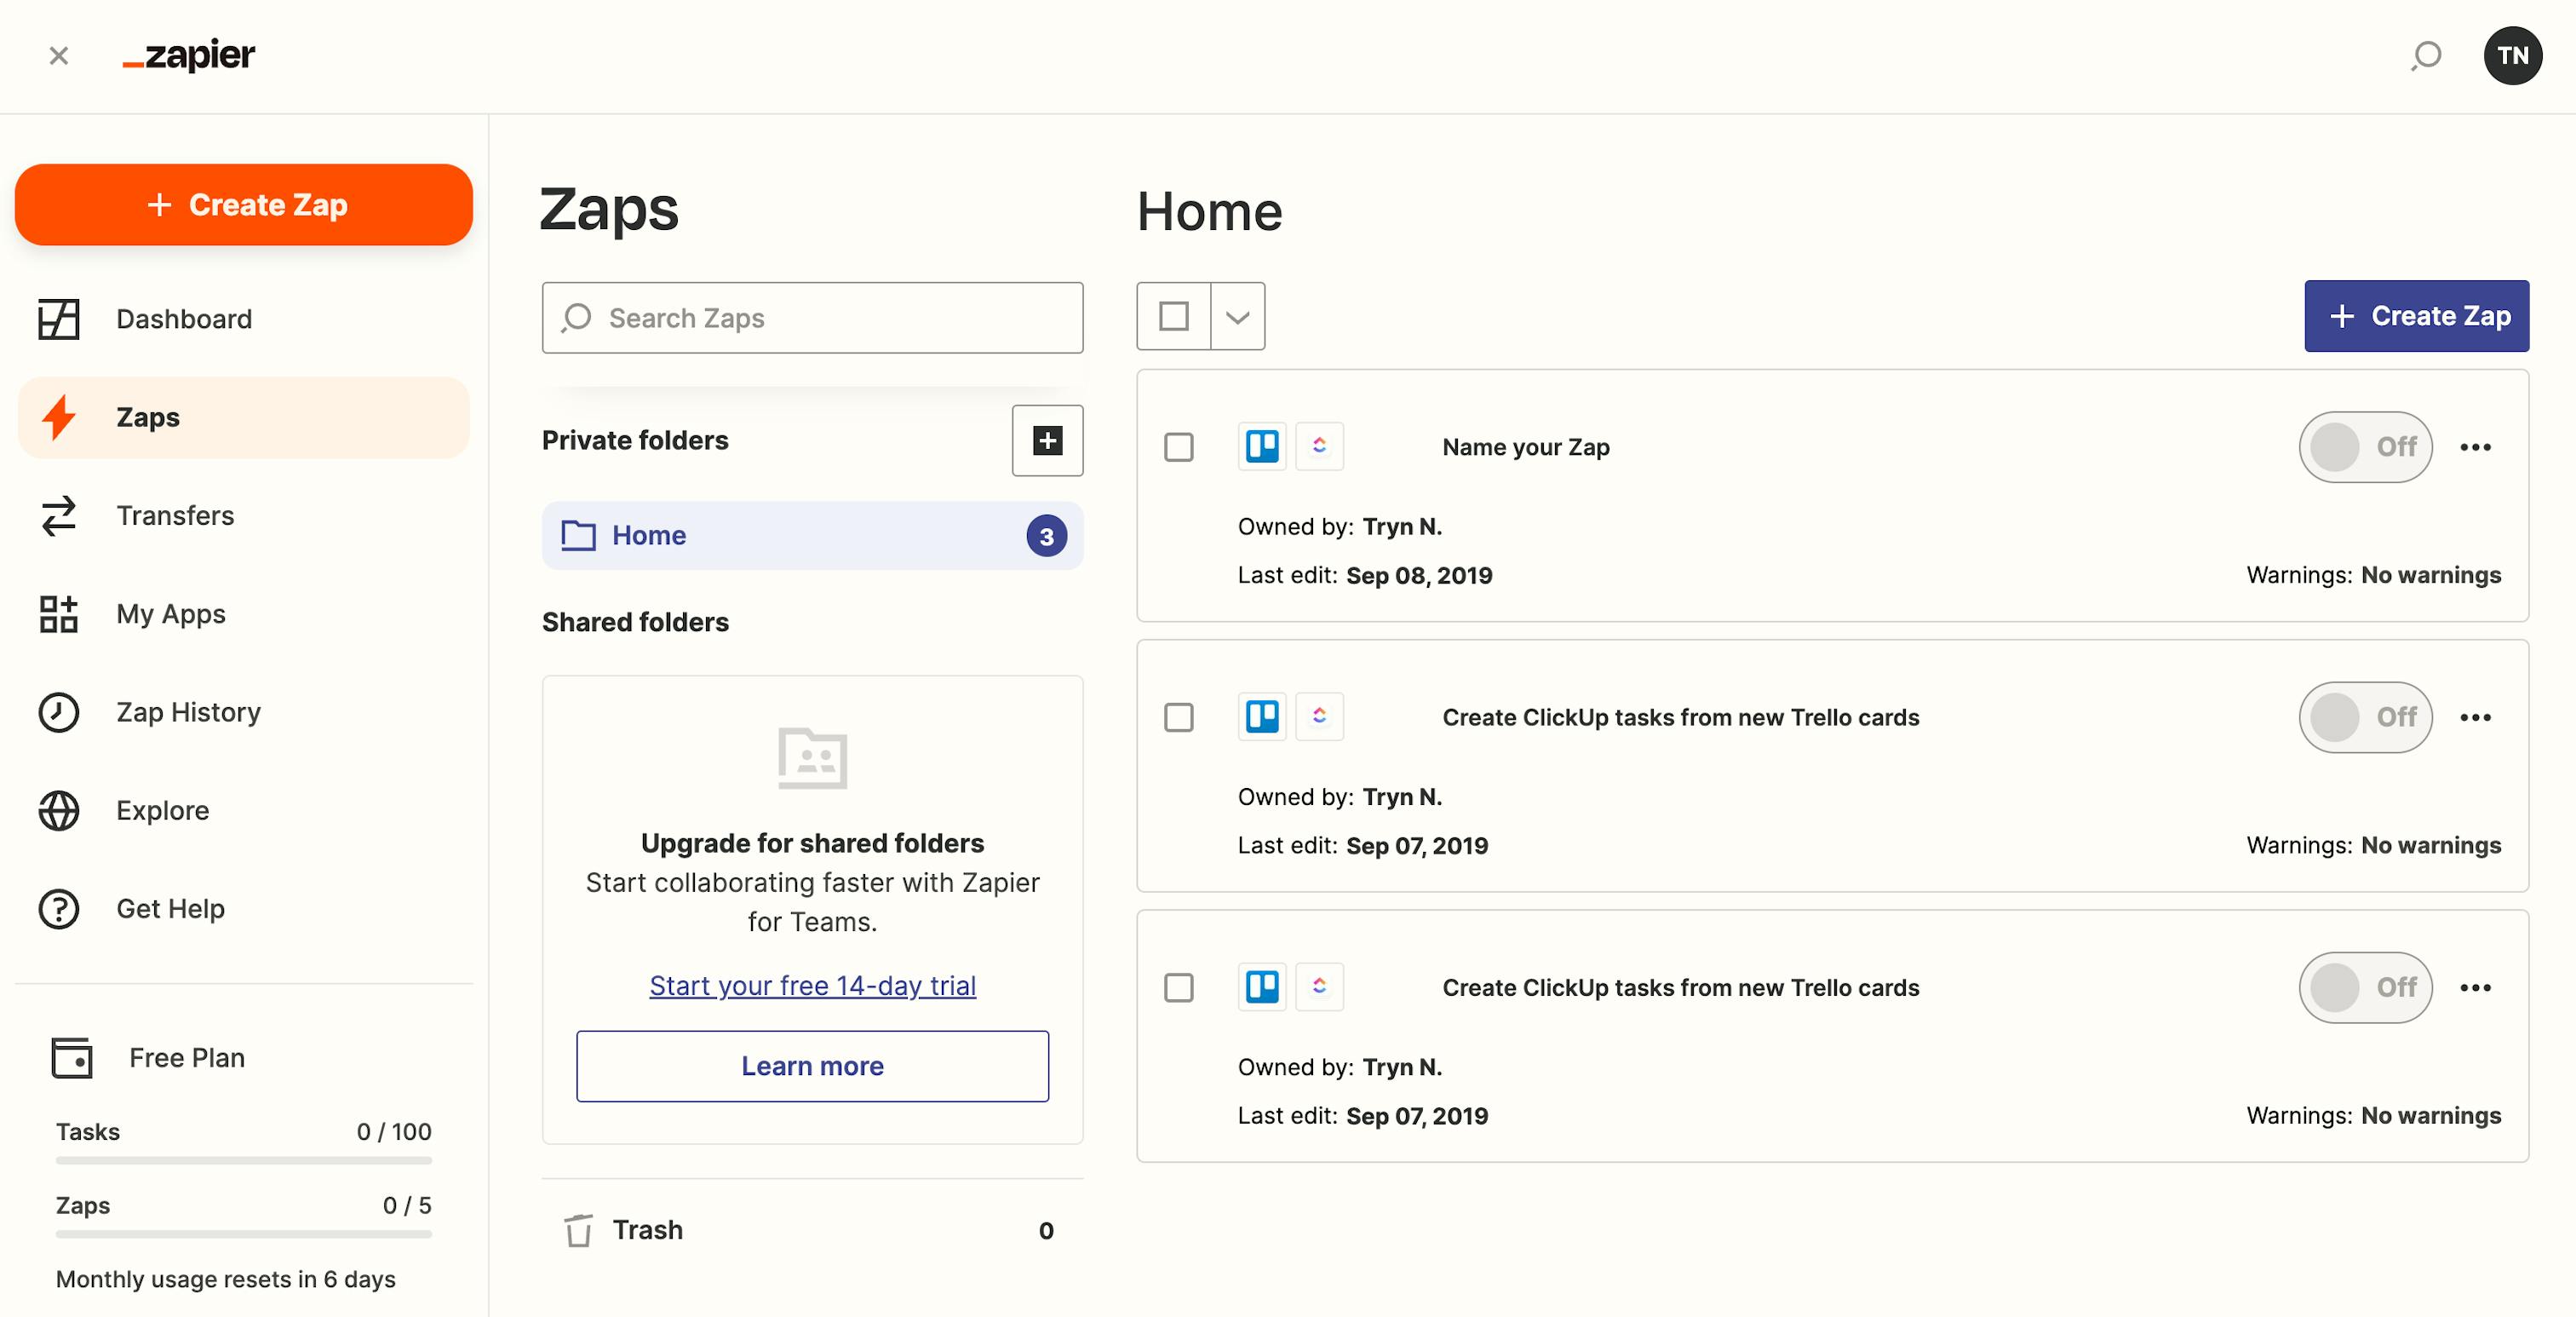Tick the select-all checkbox above Zap list
This screenshot has height=1317, width=2576.
click(1174, 317)
